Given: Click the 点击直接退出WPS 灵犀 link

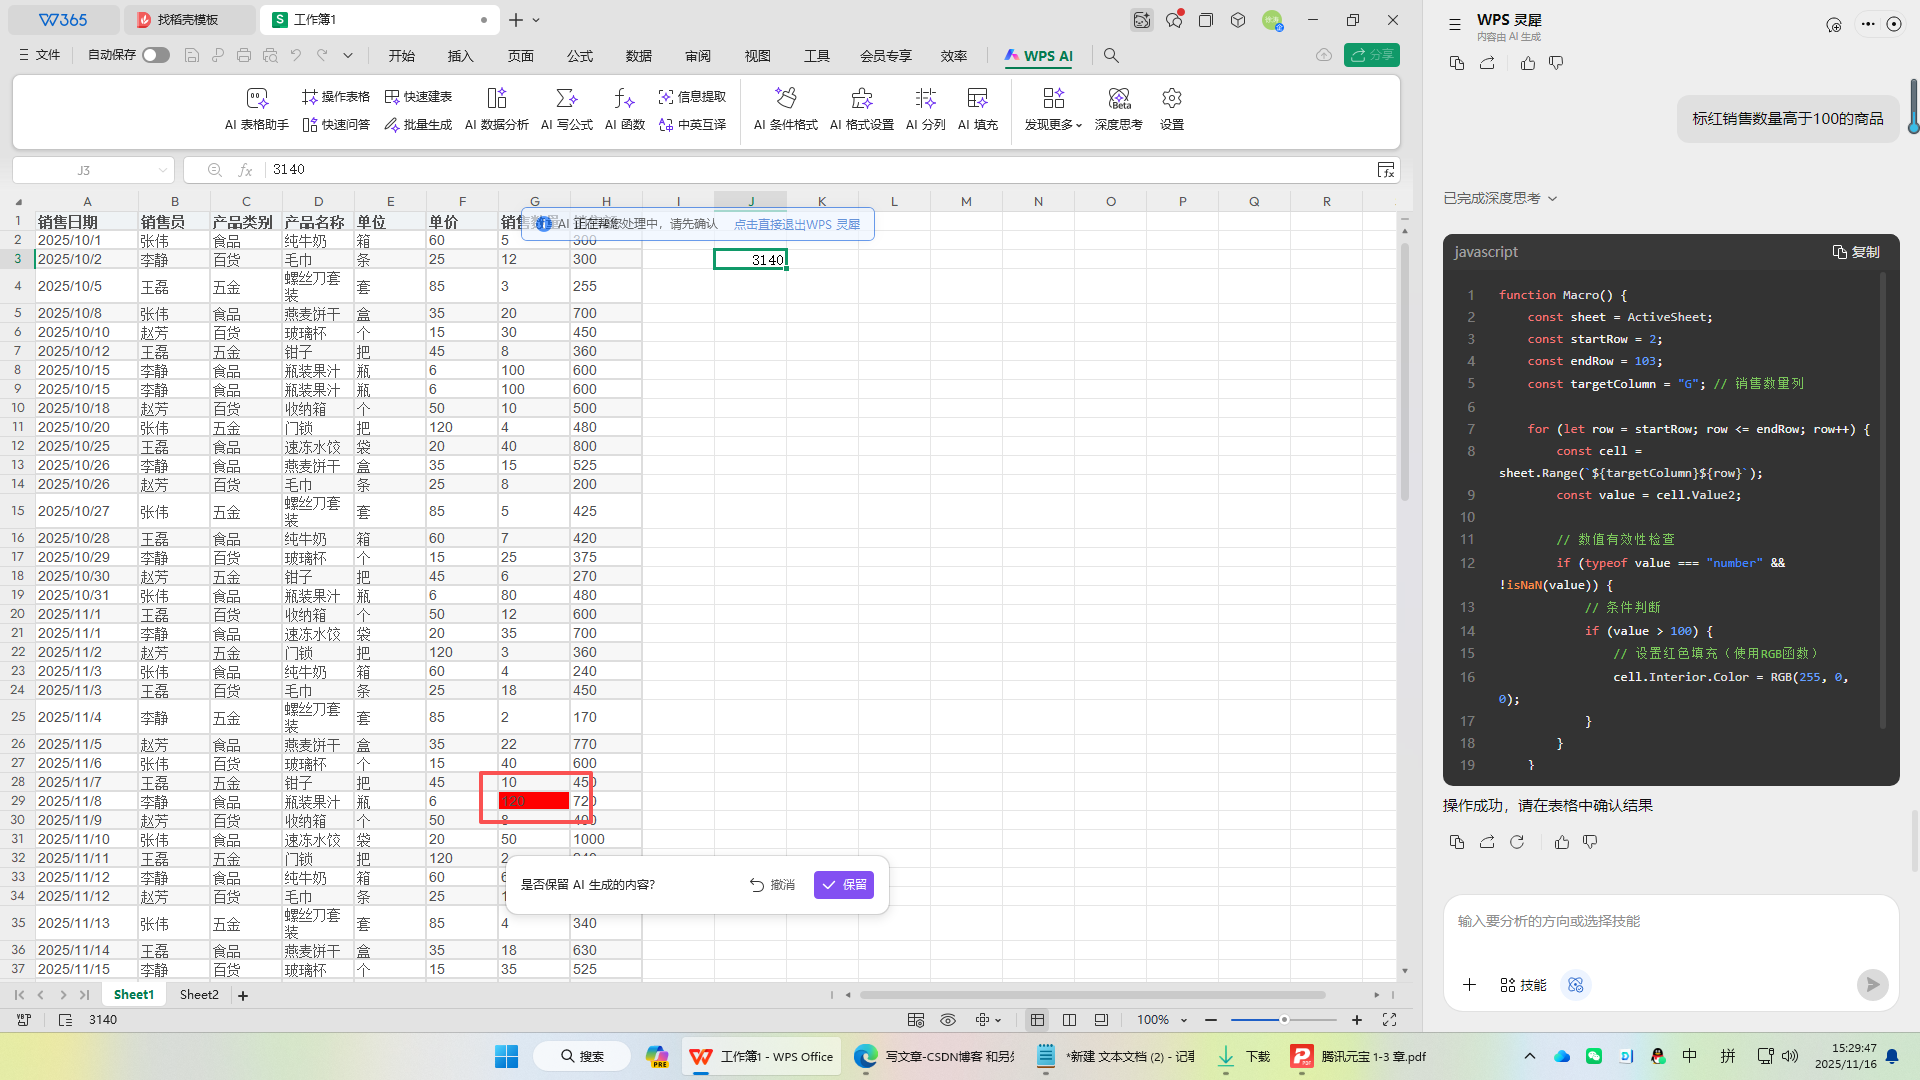Looking at the screenshot, I should pos(797,224).
